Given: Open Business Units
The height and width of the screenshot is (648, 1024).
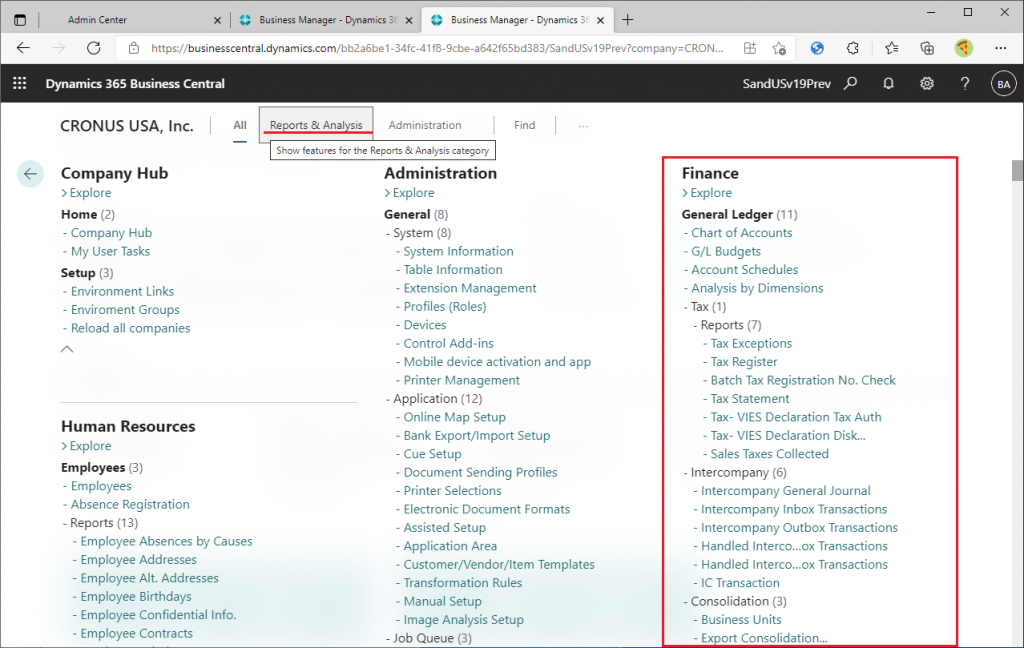Looking at the screenshot, I should pyautogui.click(x=741, y=619).
